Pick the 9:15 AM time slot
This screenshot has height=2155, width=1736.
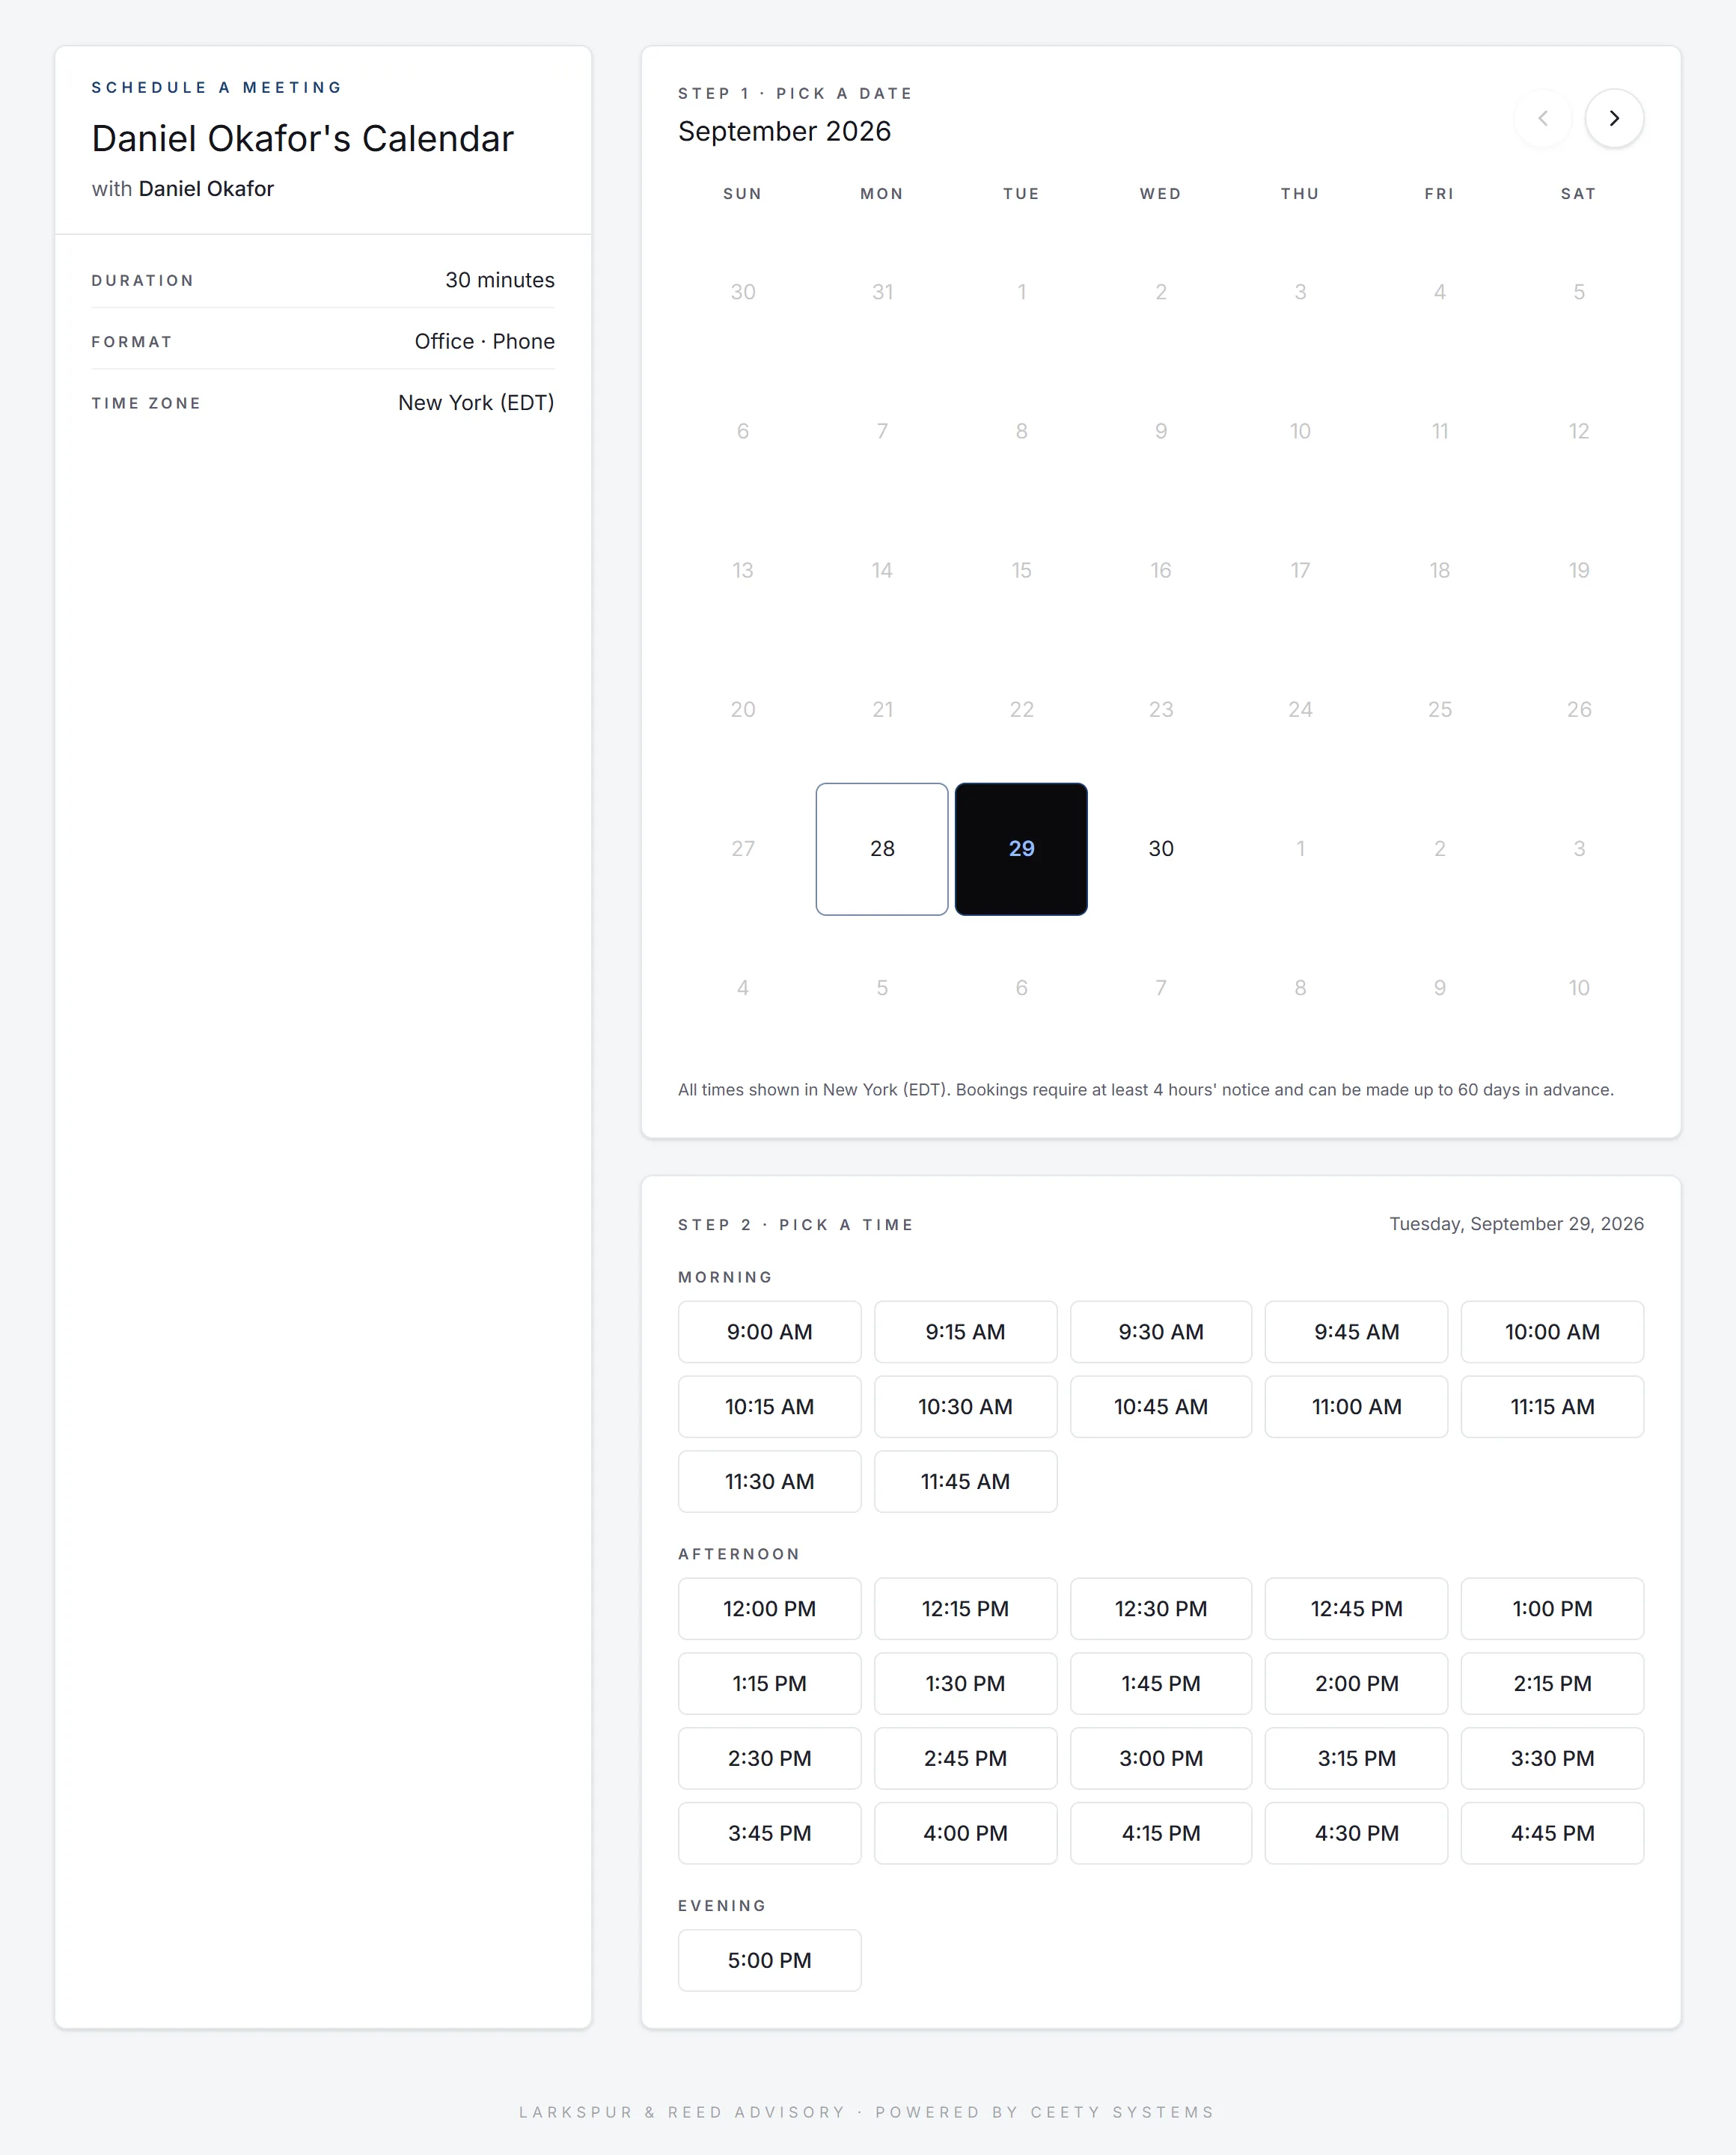[965, 1332]
